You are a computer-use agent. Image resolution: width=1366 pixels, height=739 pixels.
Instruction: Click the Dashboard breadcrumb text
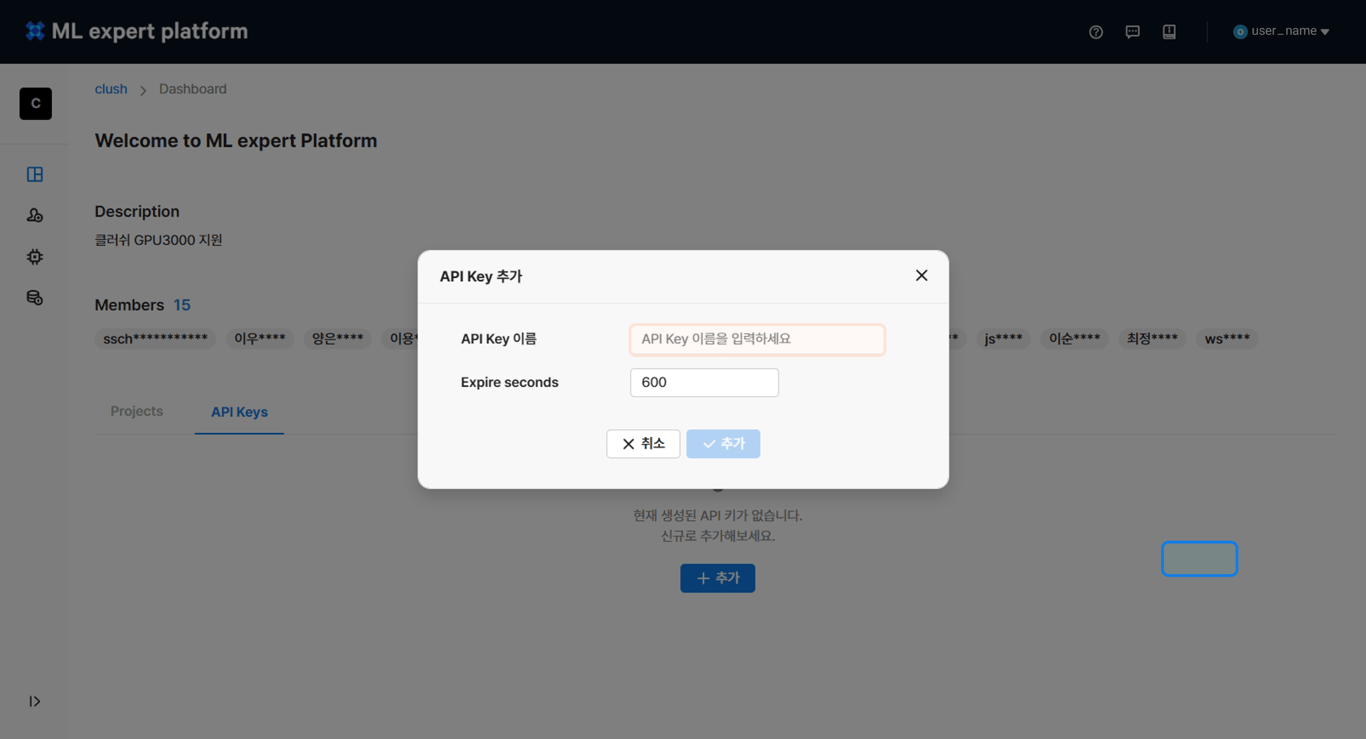(193, 89)
